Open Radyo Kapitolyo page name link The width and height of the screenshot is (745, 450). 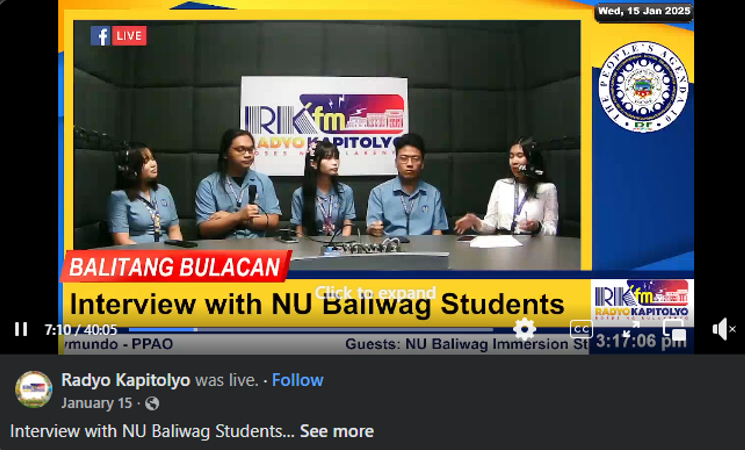click(125, 380)
